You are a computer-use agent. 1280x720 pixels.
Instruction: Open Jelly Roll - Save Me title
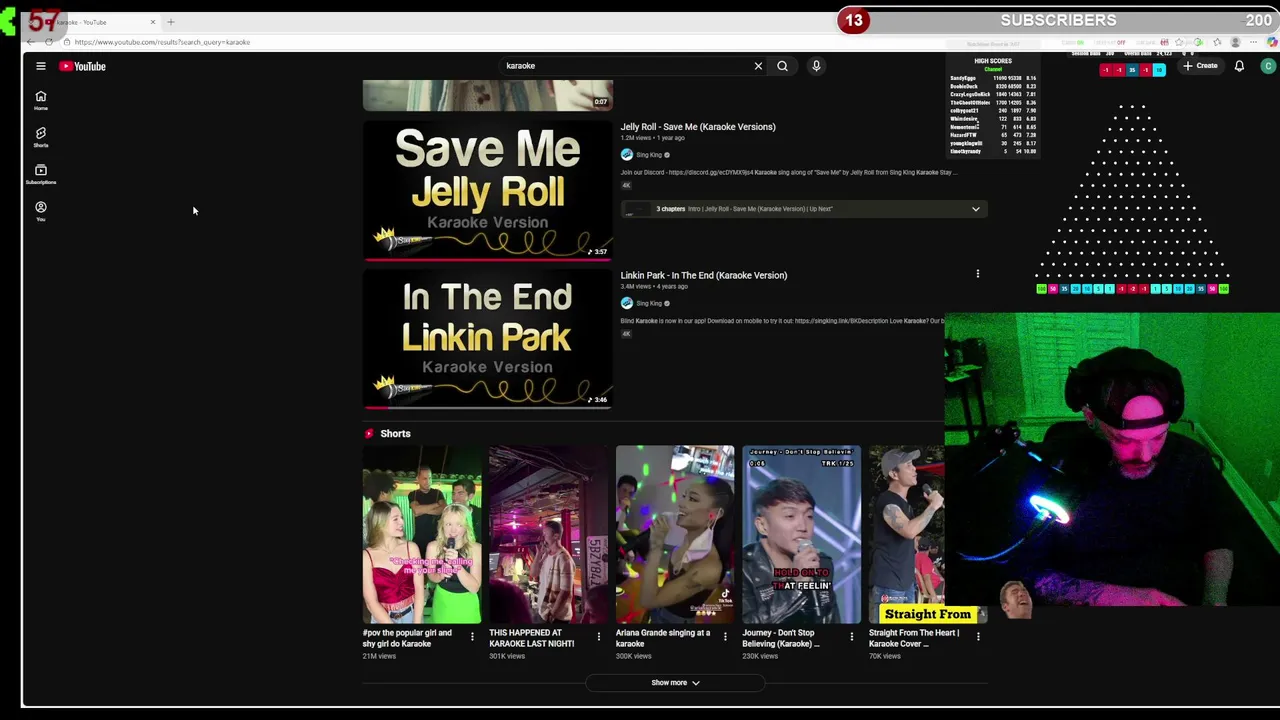[x=698, y=127]
